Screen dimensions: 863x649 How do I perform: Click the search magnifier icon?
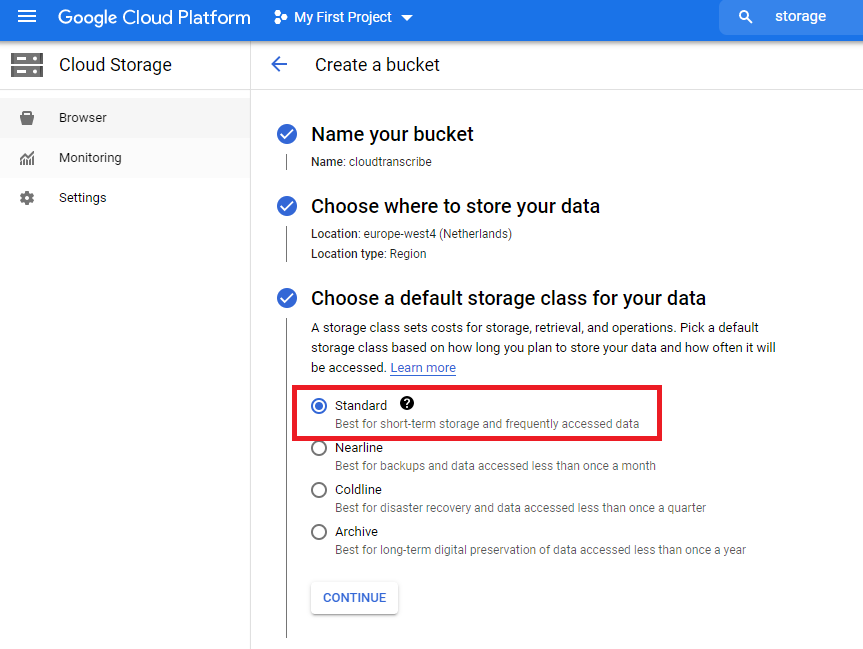[x=745, y=17]
